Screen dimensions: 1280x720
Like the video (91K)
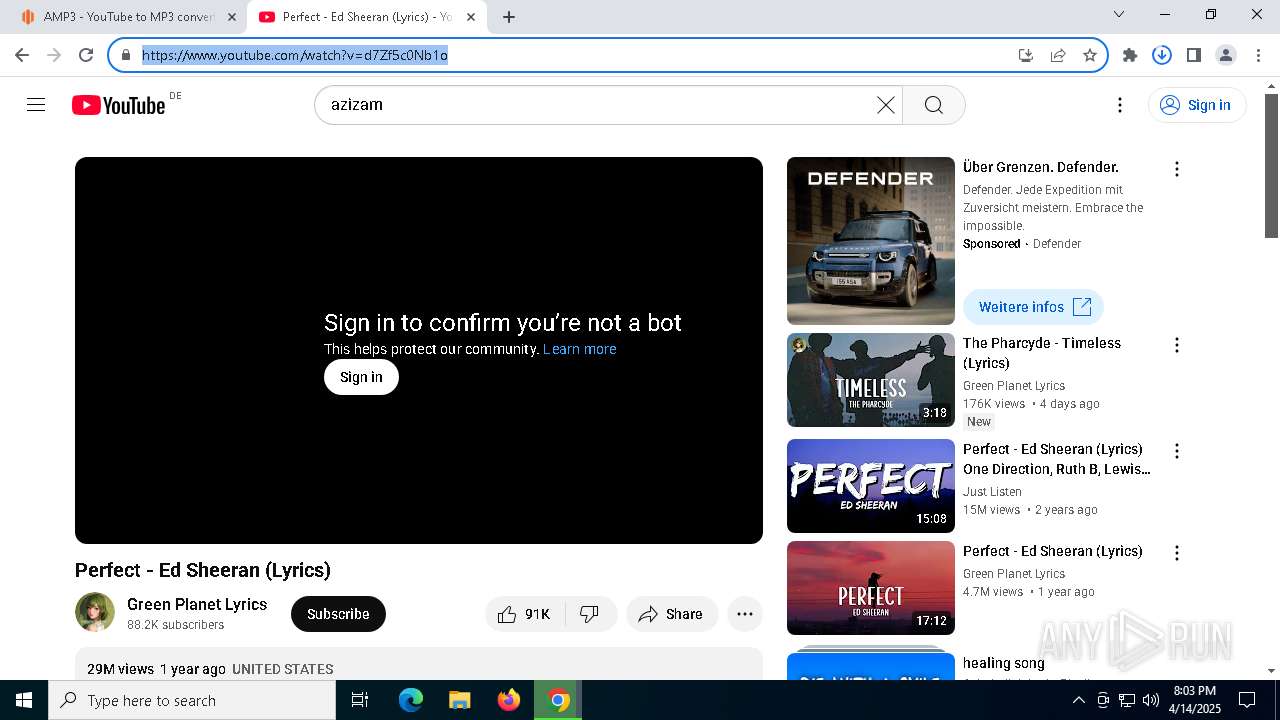click(525, 614)
